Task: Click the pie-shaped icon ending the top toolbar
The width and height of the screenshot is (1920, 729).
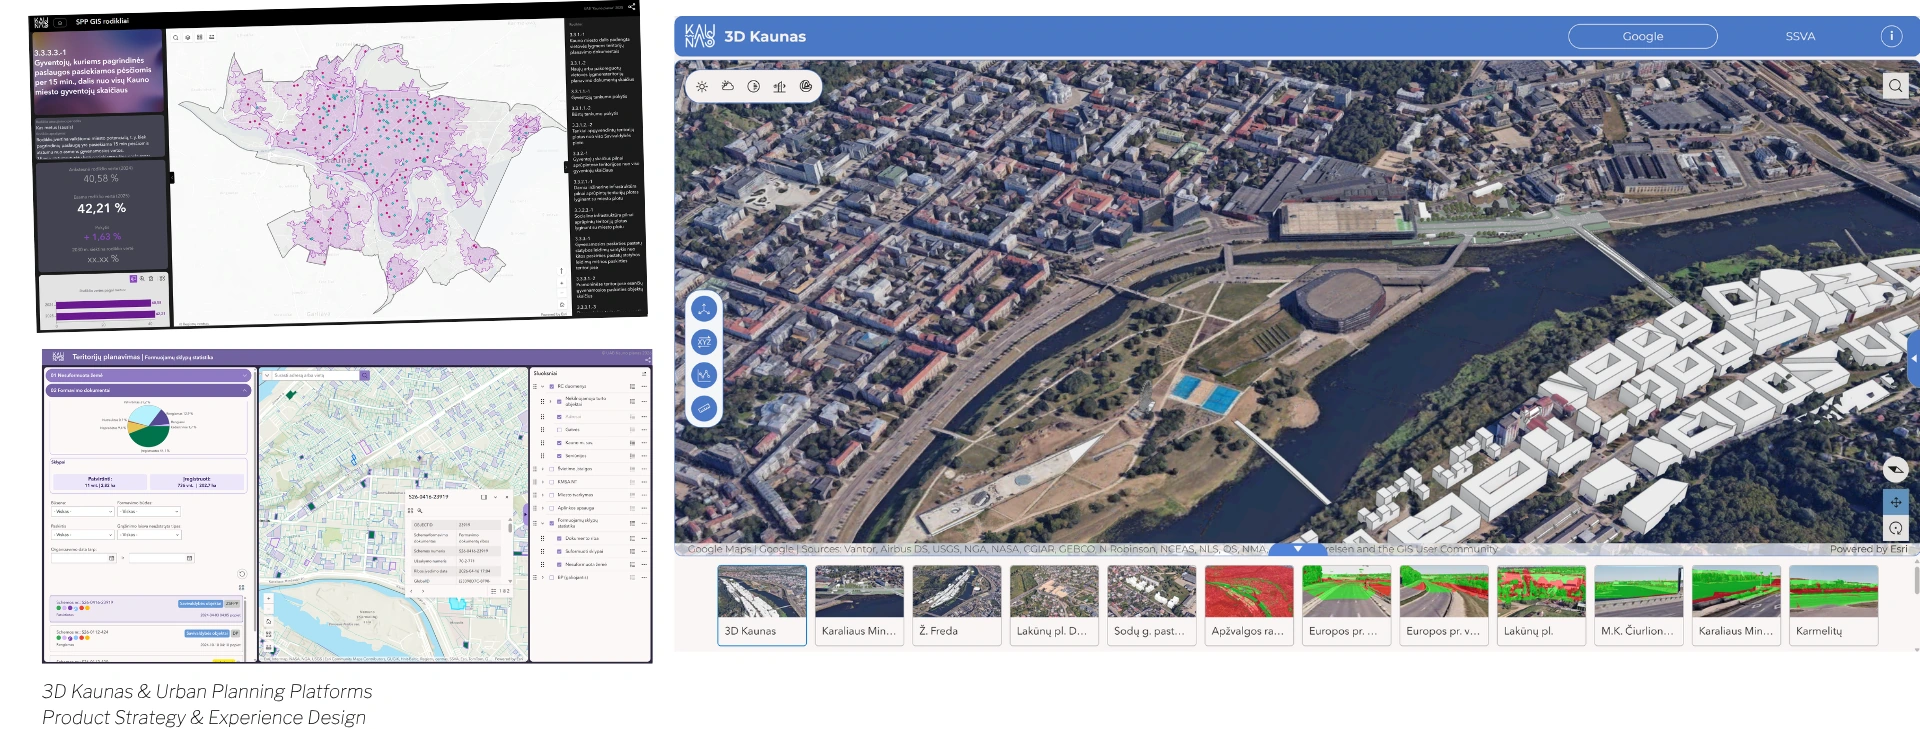Action: 806,87
